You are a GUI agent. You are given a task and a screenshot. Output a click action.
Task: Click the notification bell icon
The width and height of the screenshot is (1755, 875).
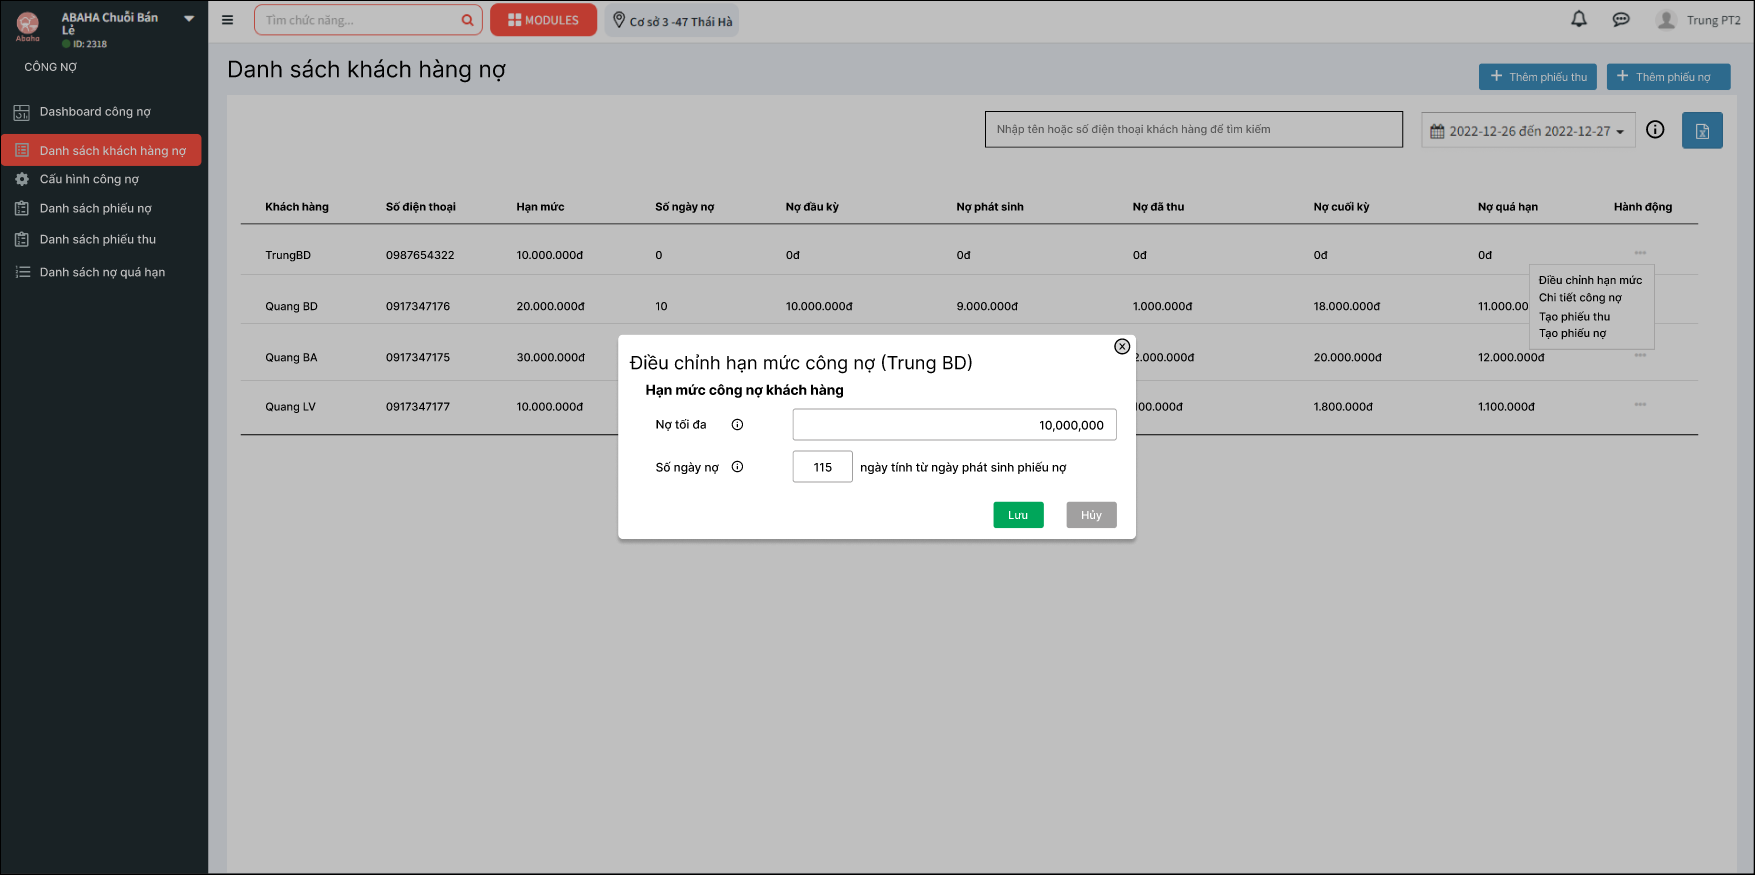(1579, 19)
